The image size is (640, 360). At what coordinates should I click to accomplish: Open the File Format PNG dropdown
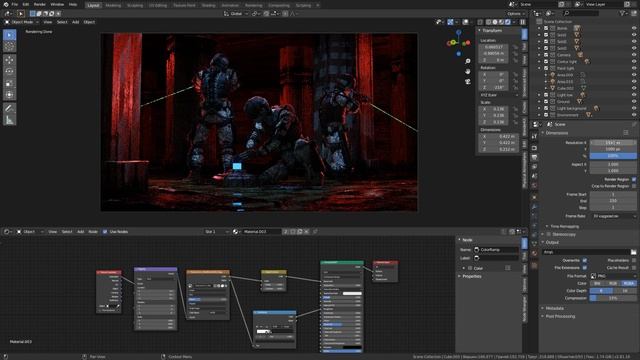(613, 276)
